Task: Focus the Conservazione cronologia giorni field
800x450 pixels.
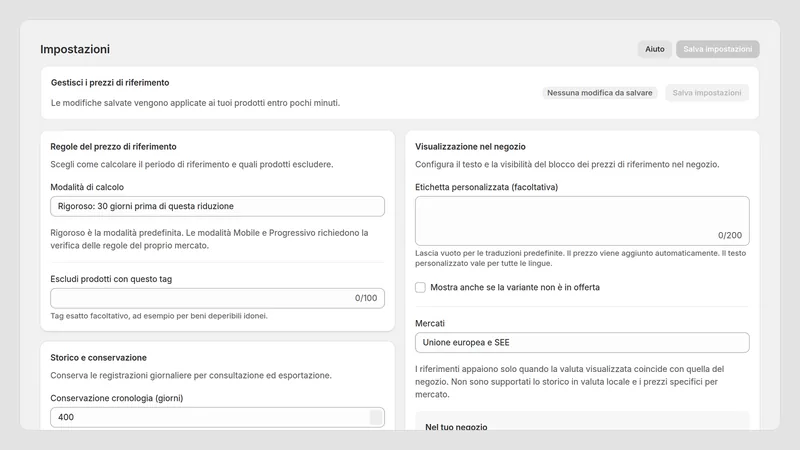Action: 217,417
